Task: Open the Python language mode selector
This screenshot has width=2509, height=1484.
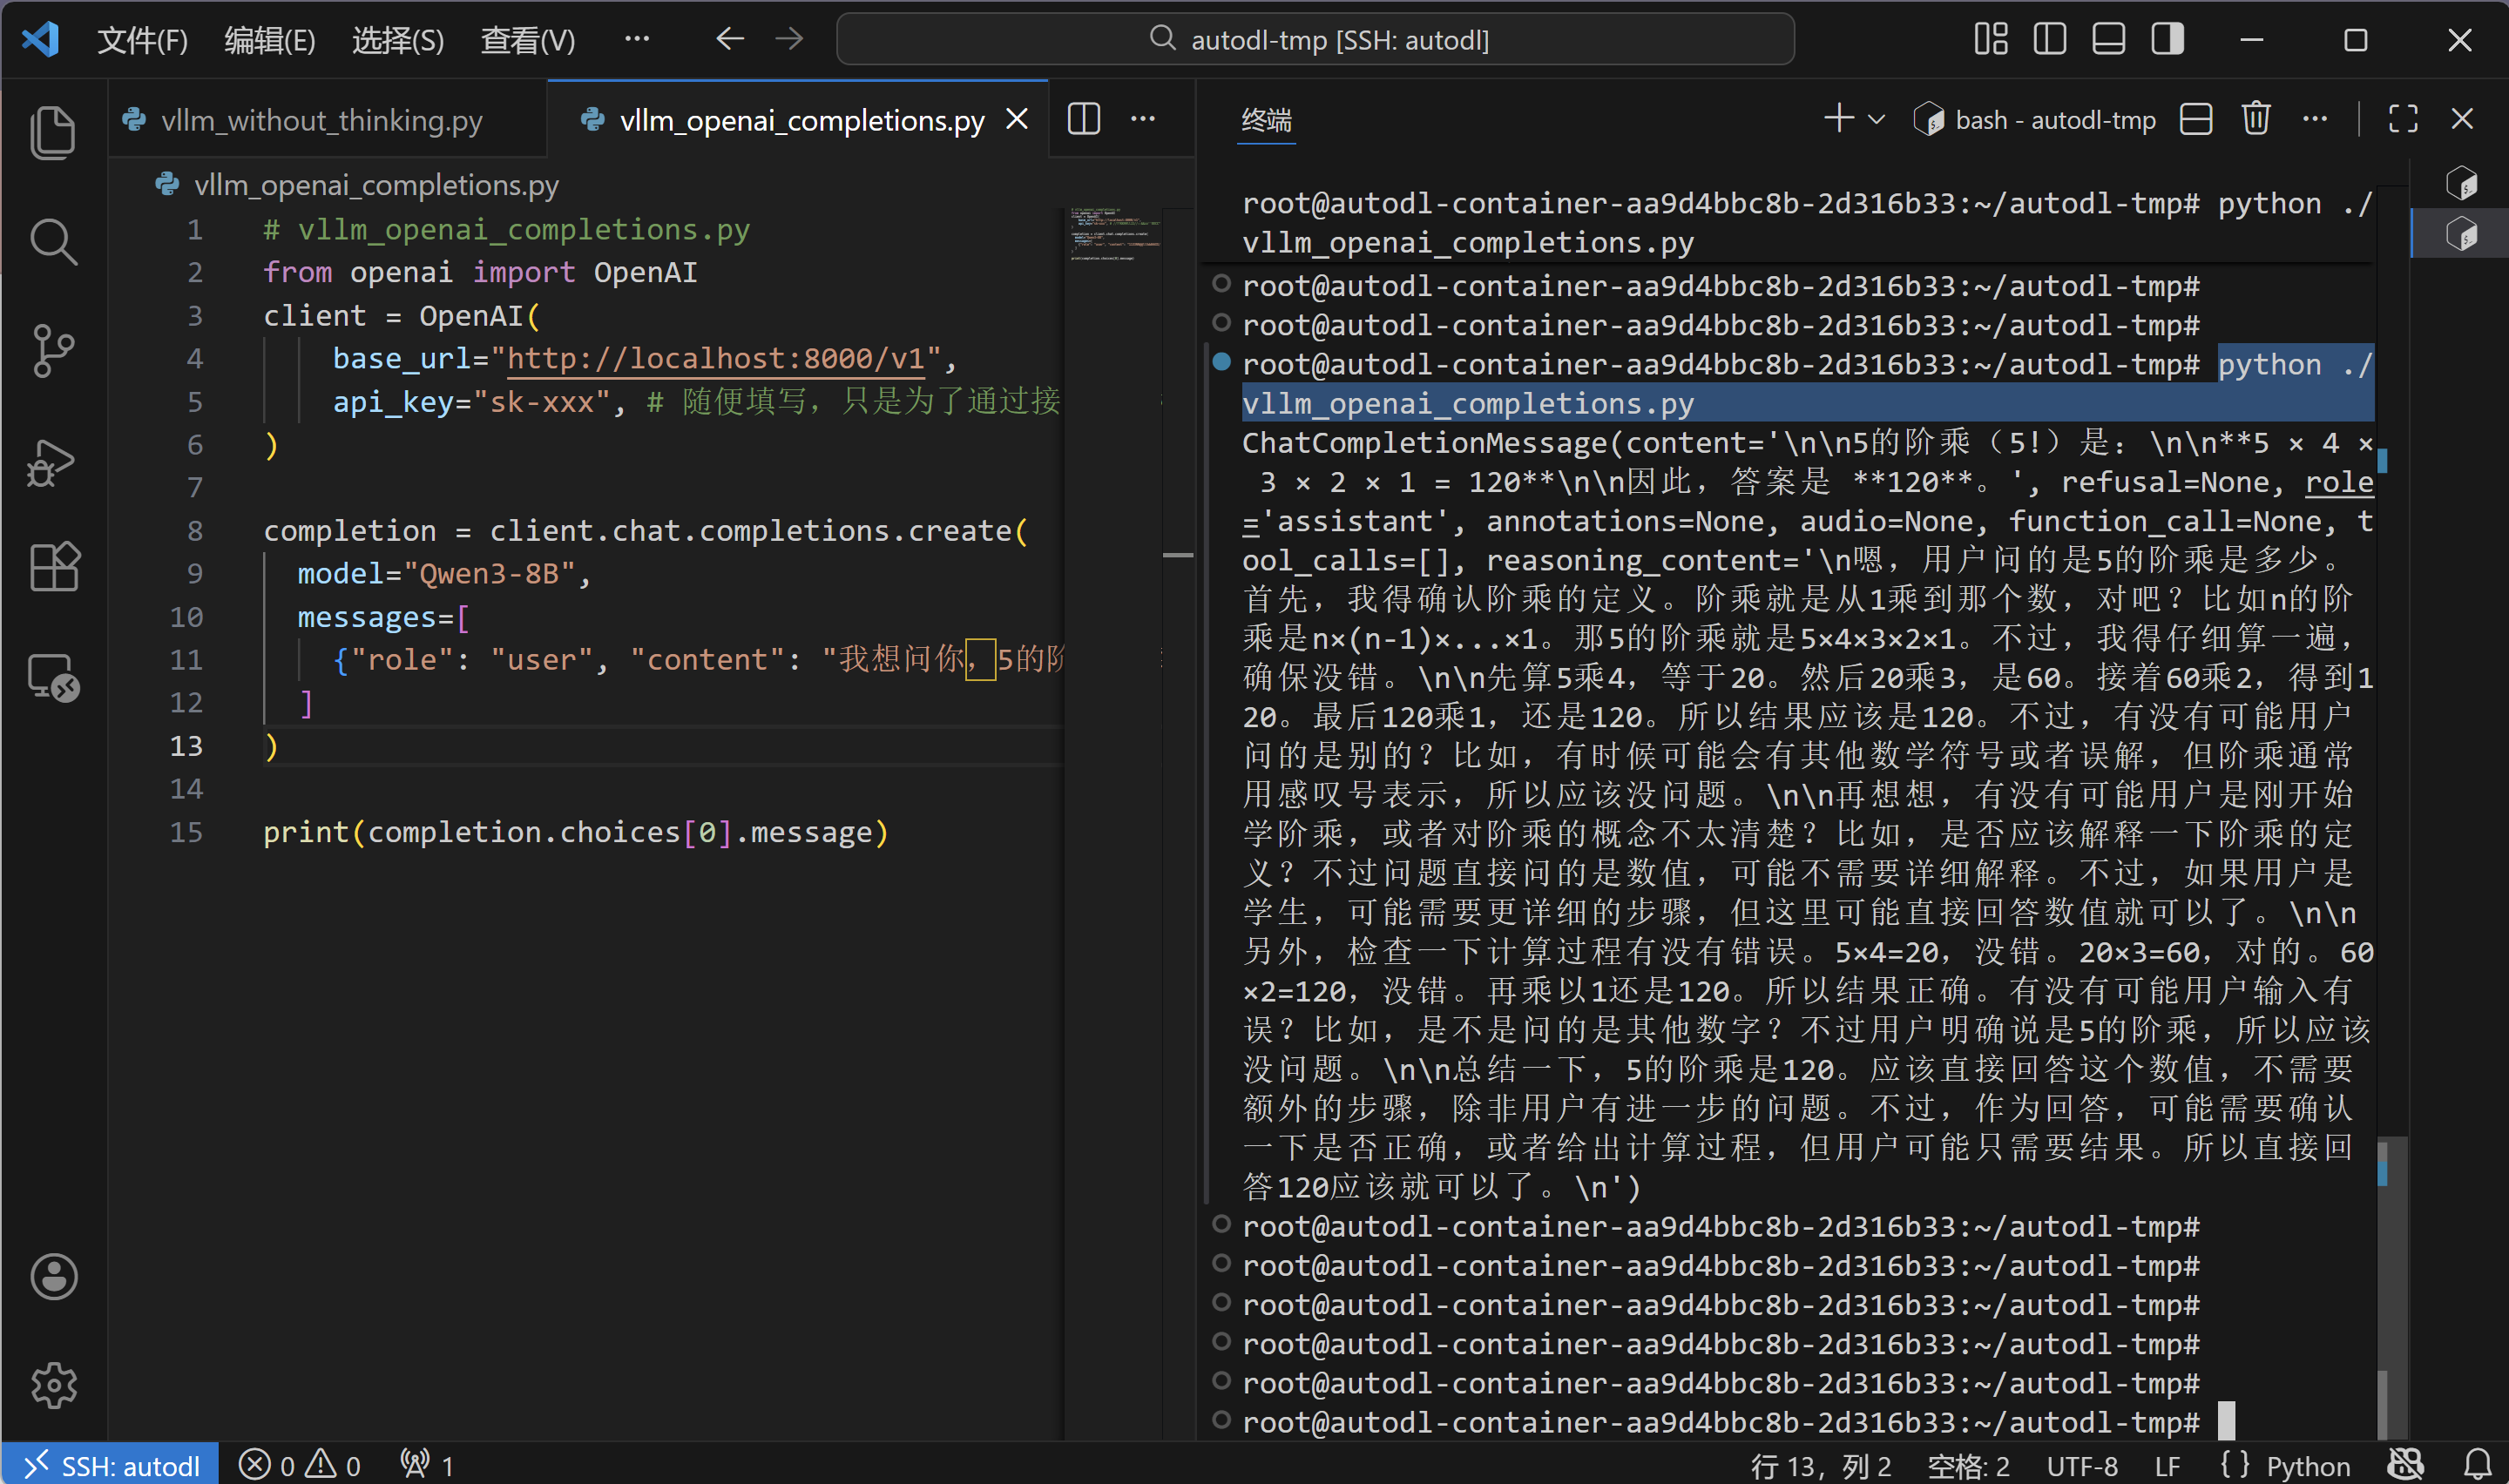Action: point(2307,1466)
